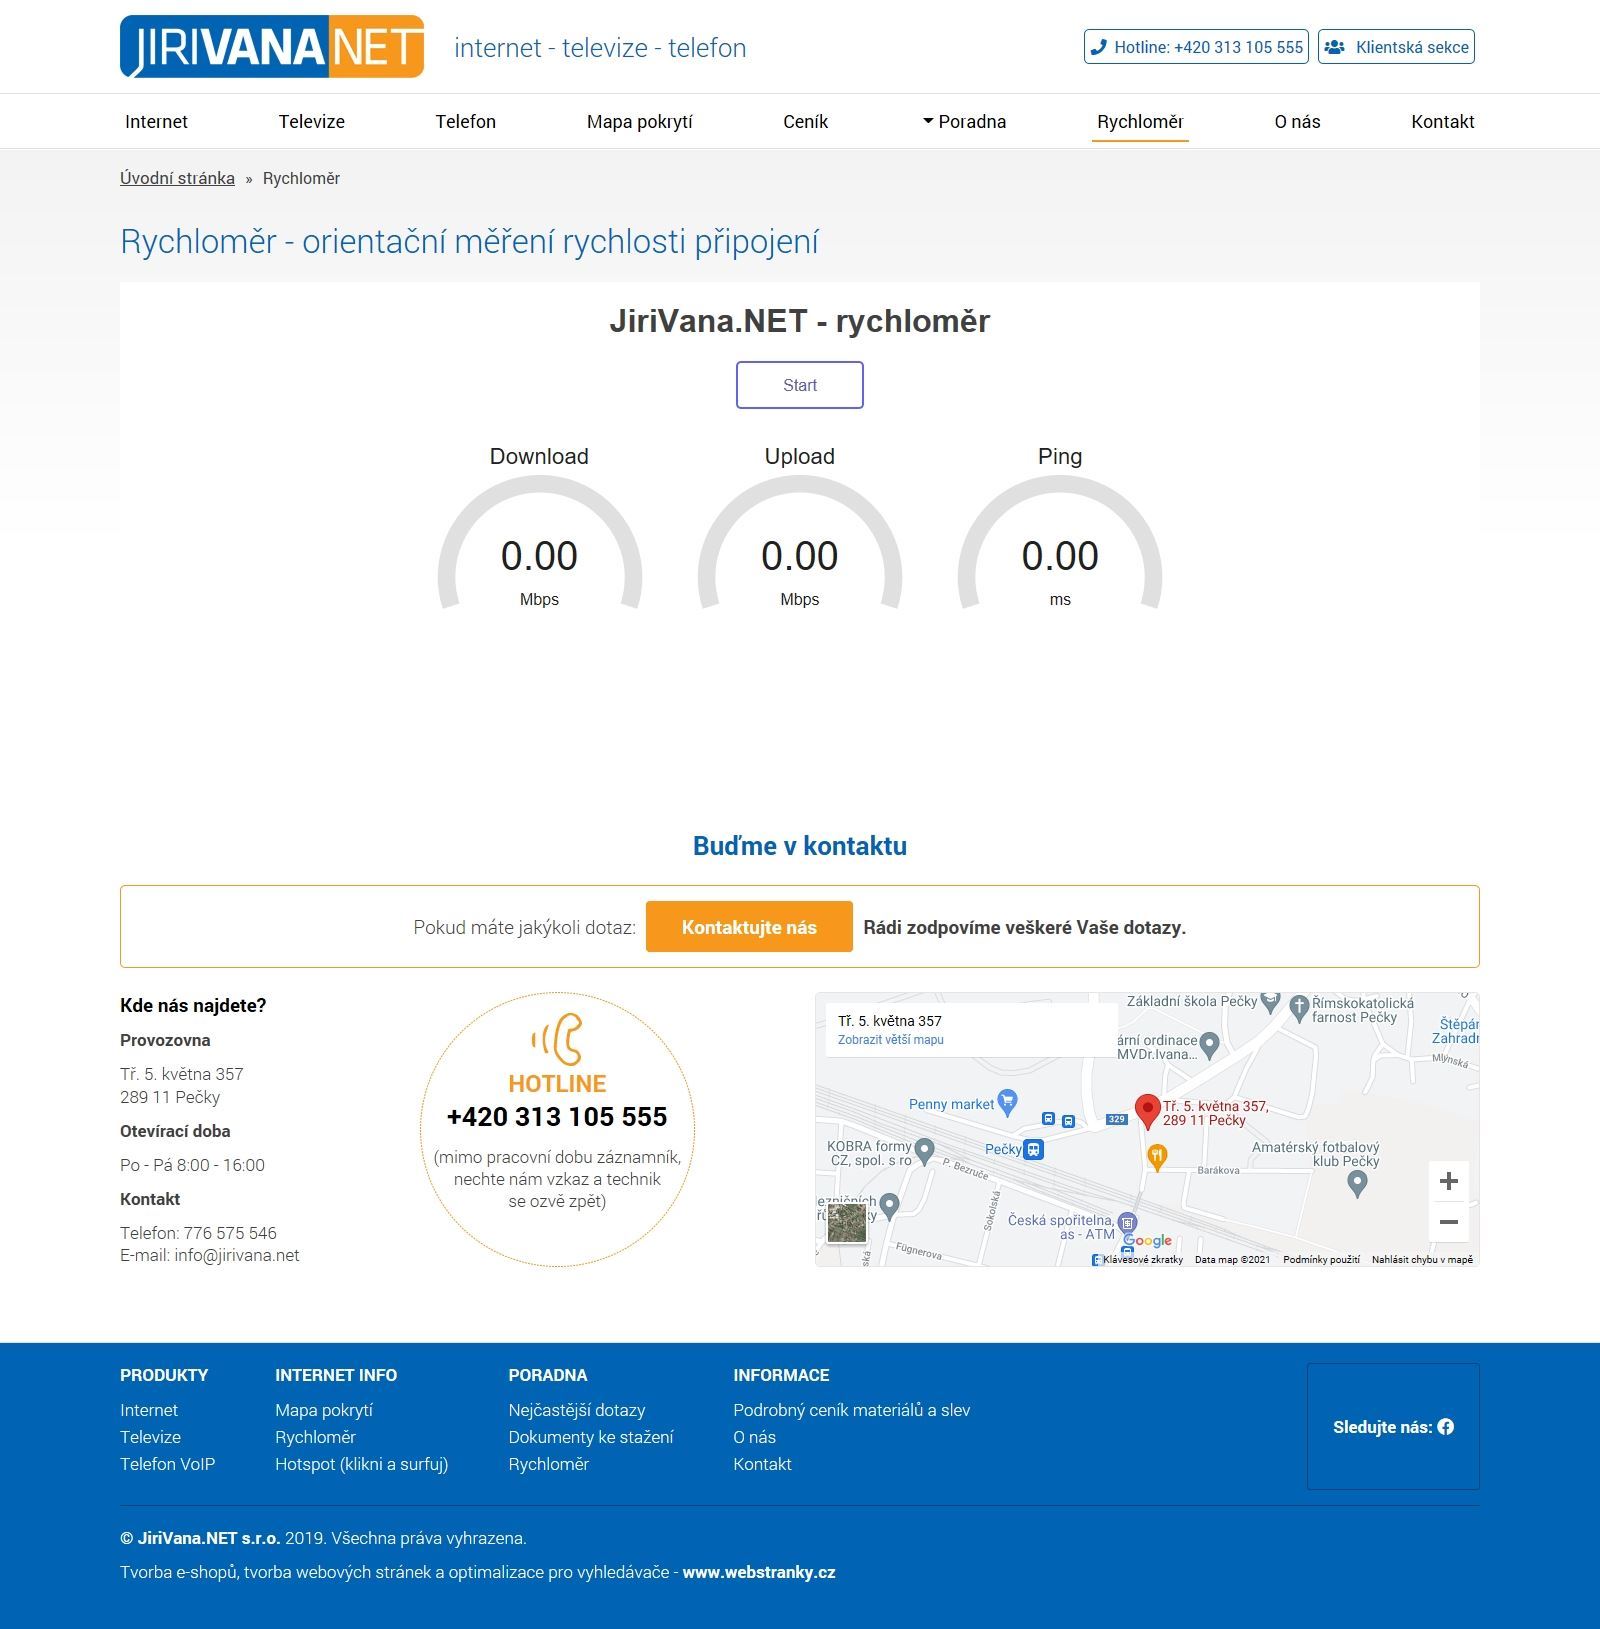Click the Česká spořitelna ATM marker
The width and height of the screenshot is (1600, 1629).
tap(1128, 1222)
